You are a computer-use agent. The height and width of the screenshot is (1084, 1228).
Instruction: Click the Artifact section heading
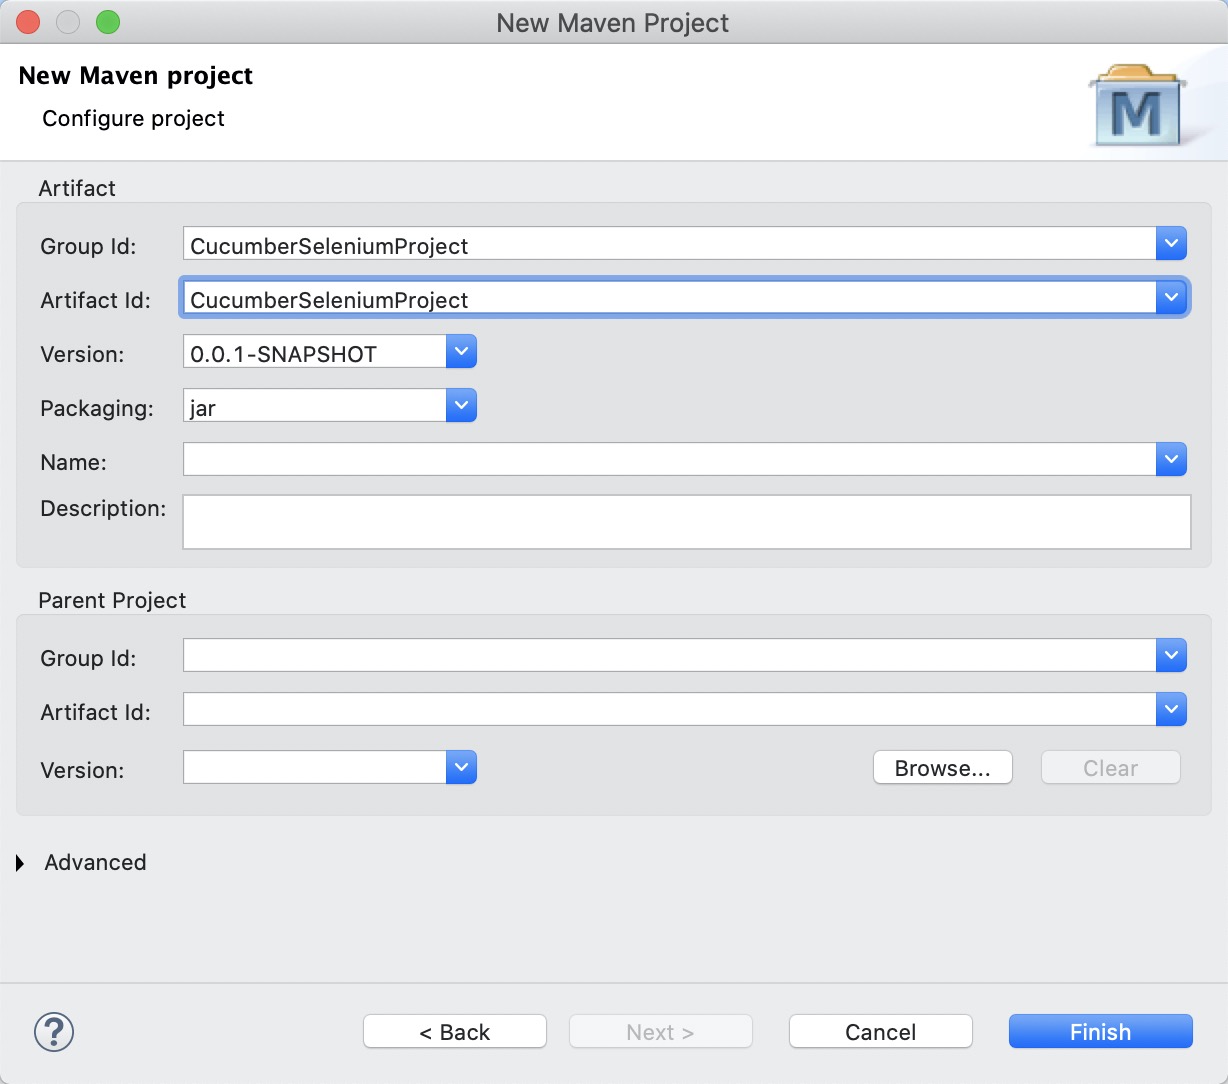[x=77, y=188]
